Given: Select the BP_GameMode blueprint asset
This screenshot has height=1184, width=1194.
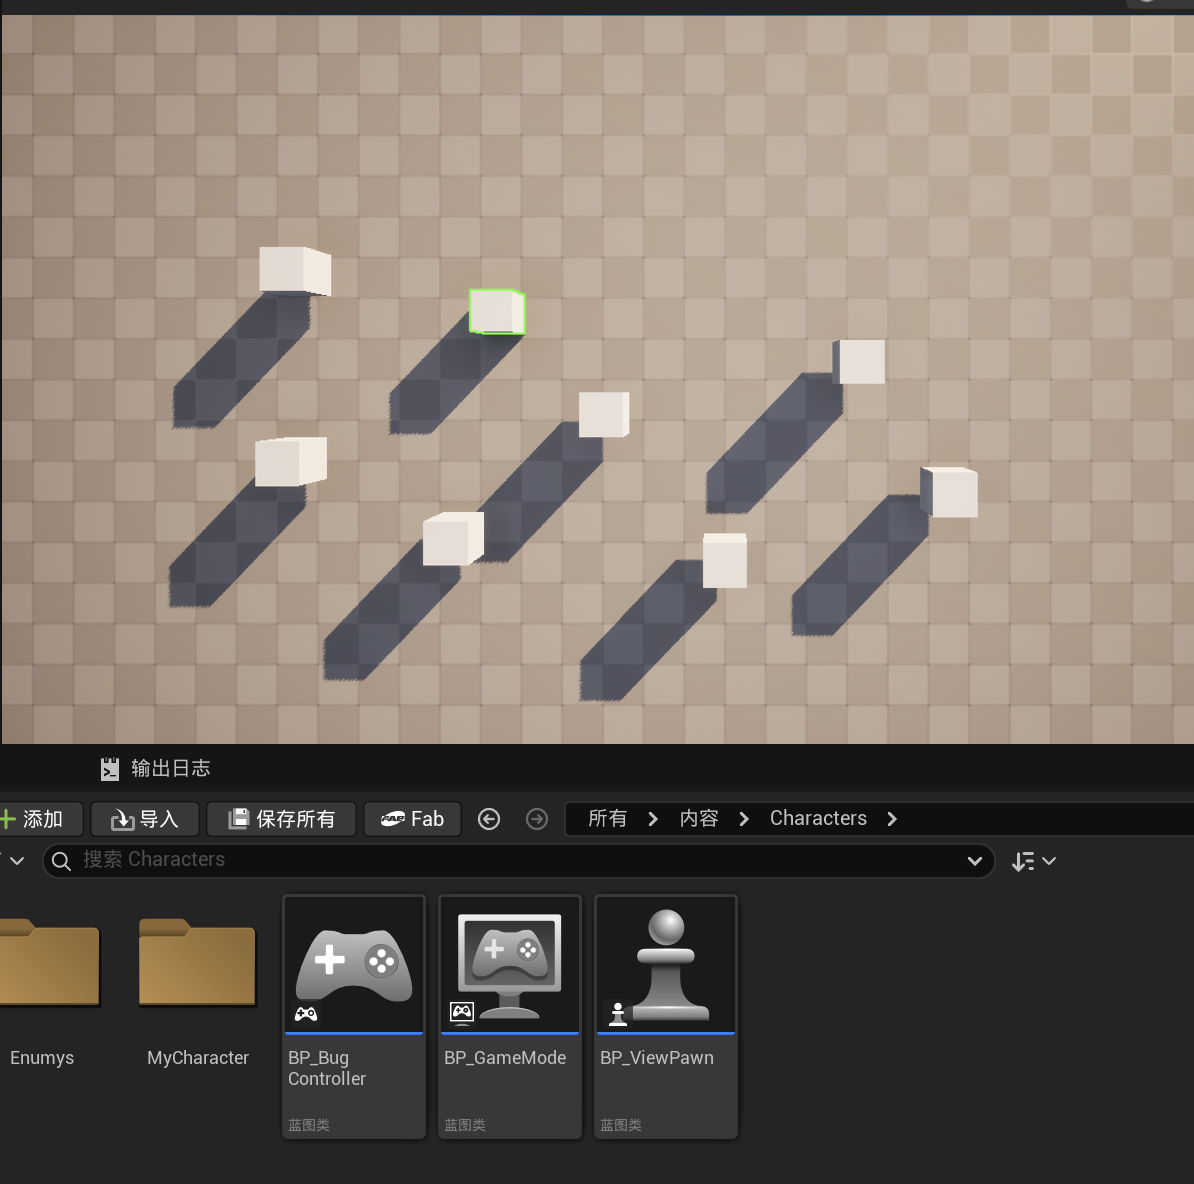Looking at the screenshot, I should (510, 1015).
